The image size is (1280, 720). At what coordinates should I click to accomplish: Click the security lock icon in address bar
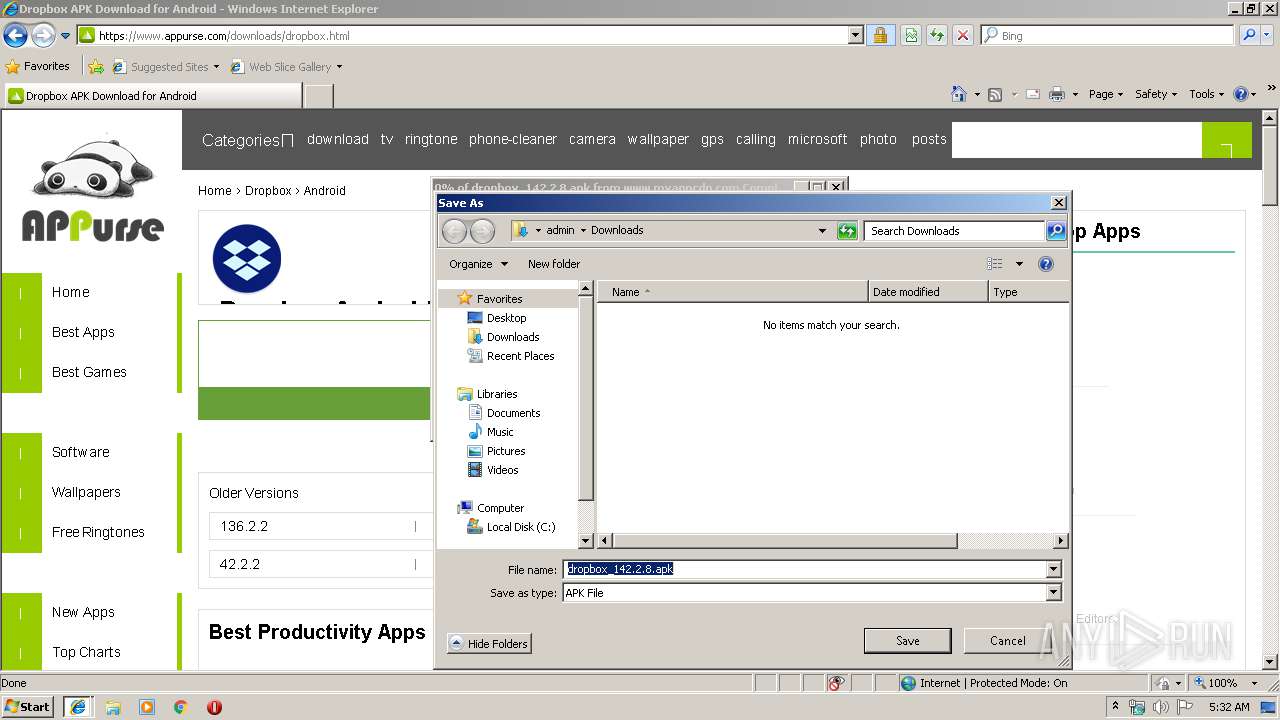[880, 35]
